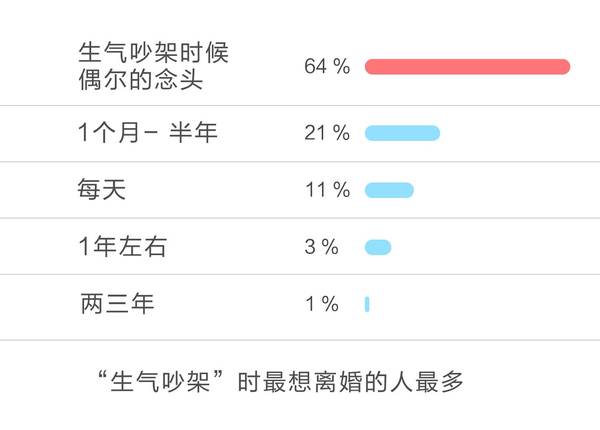Select the 每天 option label
Viewport: 600px width, 430px height.
tap(101, 189)
